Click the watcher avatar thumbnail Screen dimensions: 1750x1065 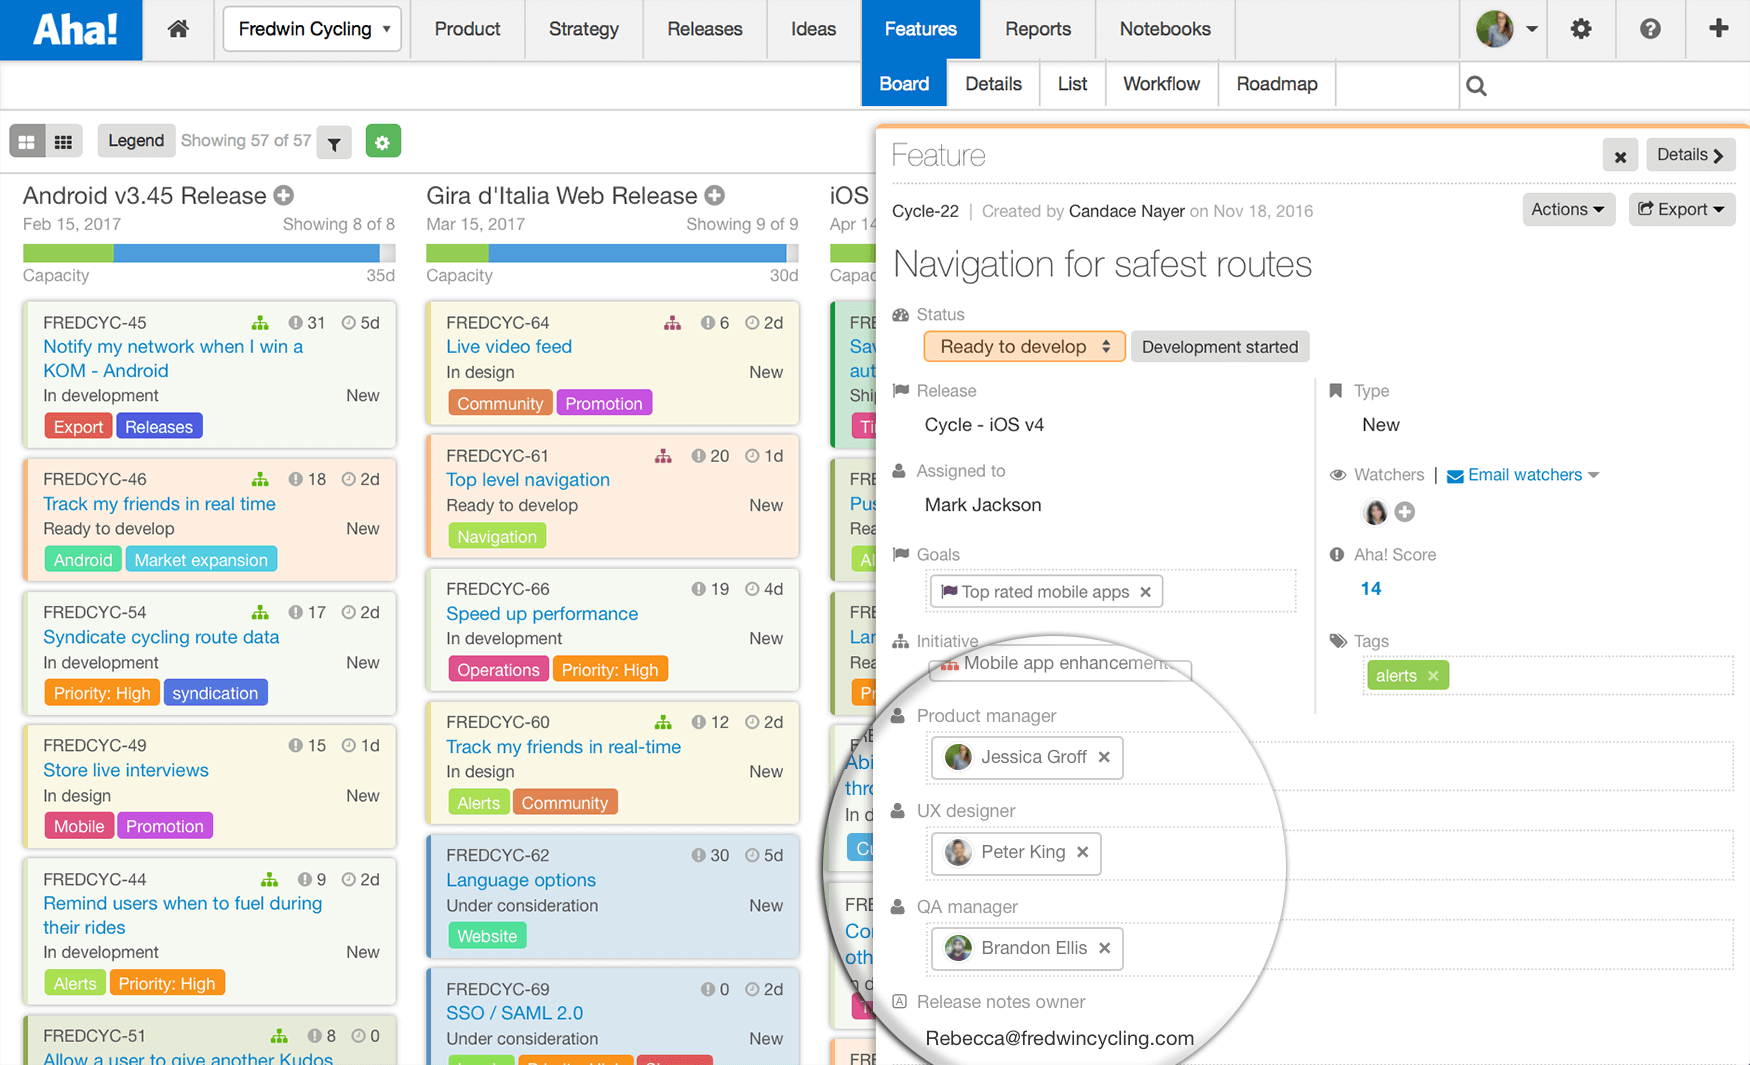[x=1376, y=512]
